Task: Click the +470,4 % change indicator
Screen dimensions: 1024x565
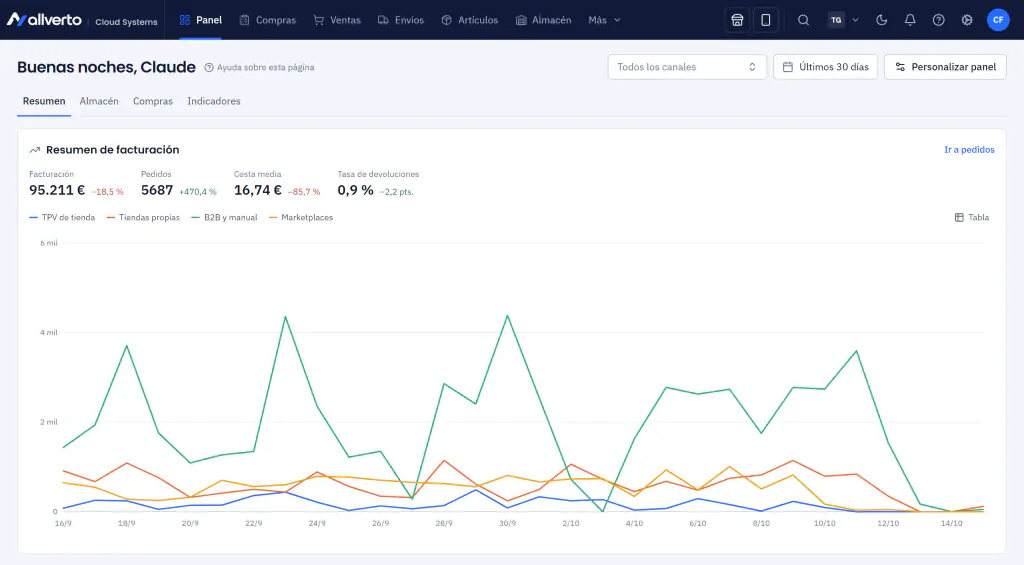Action: point(197,192)
